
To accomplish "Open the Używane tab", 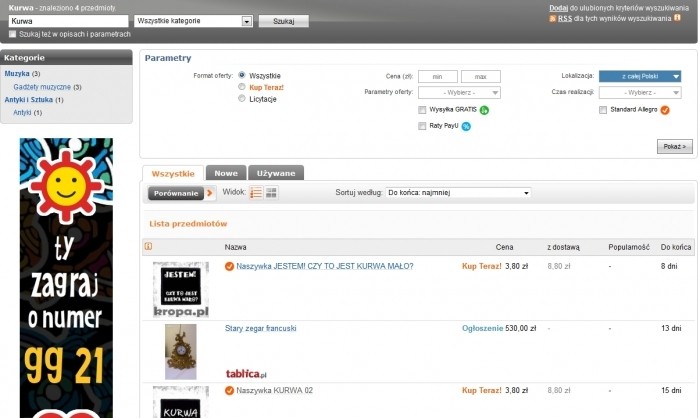I will click(275, 173).
